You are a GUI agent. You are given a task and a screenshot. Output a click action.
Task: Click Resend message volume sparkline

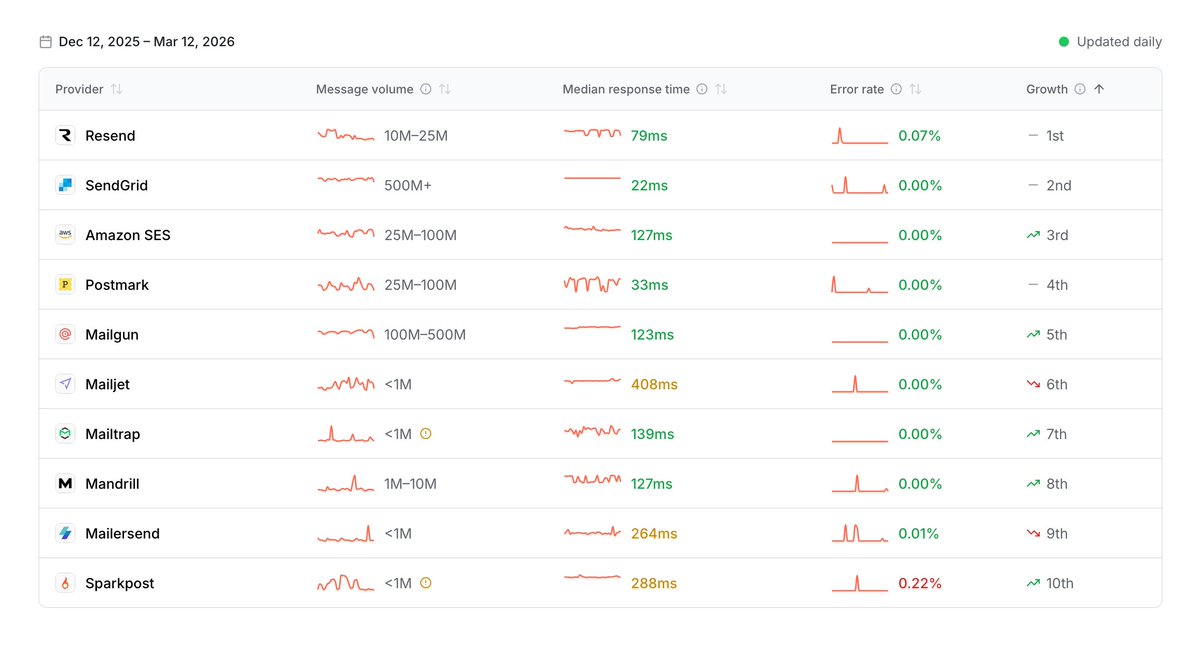click(x=346, y=134)
